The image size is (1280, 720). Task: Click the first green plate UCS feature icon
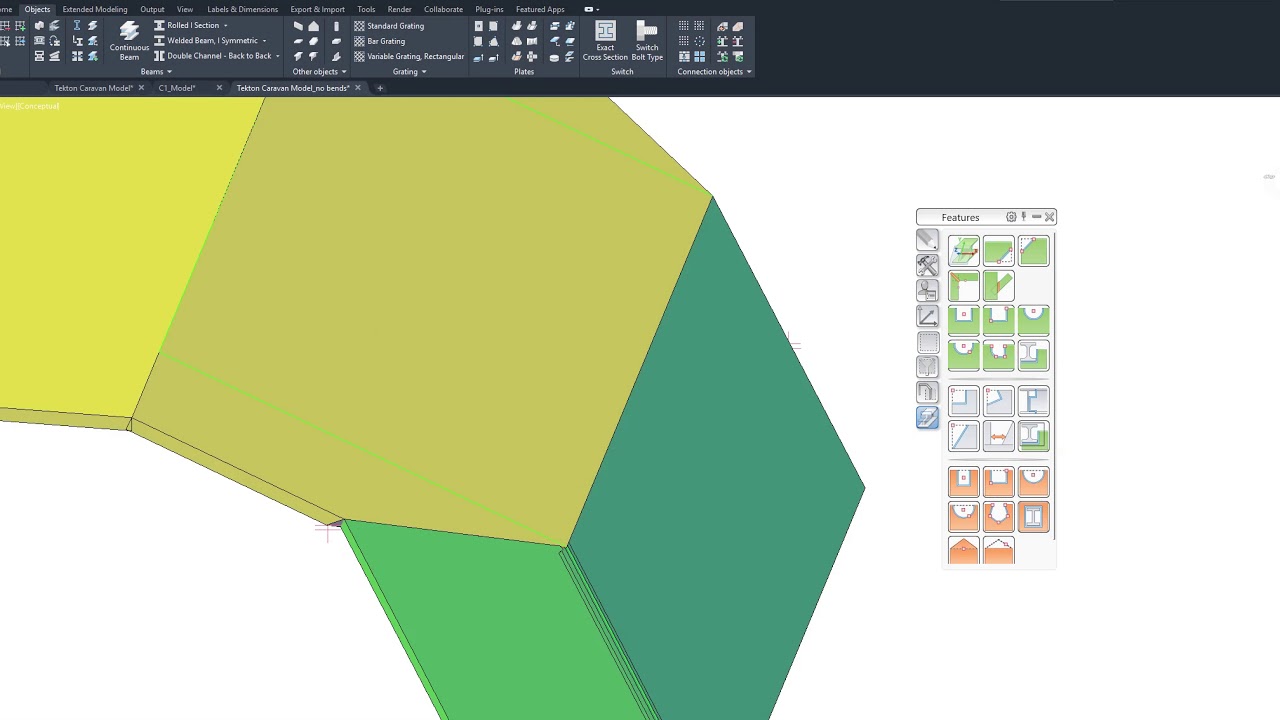964,251
